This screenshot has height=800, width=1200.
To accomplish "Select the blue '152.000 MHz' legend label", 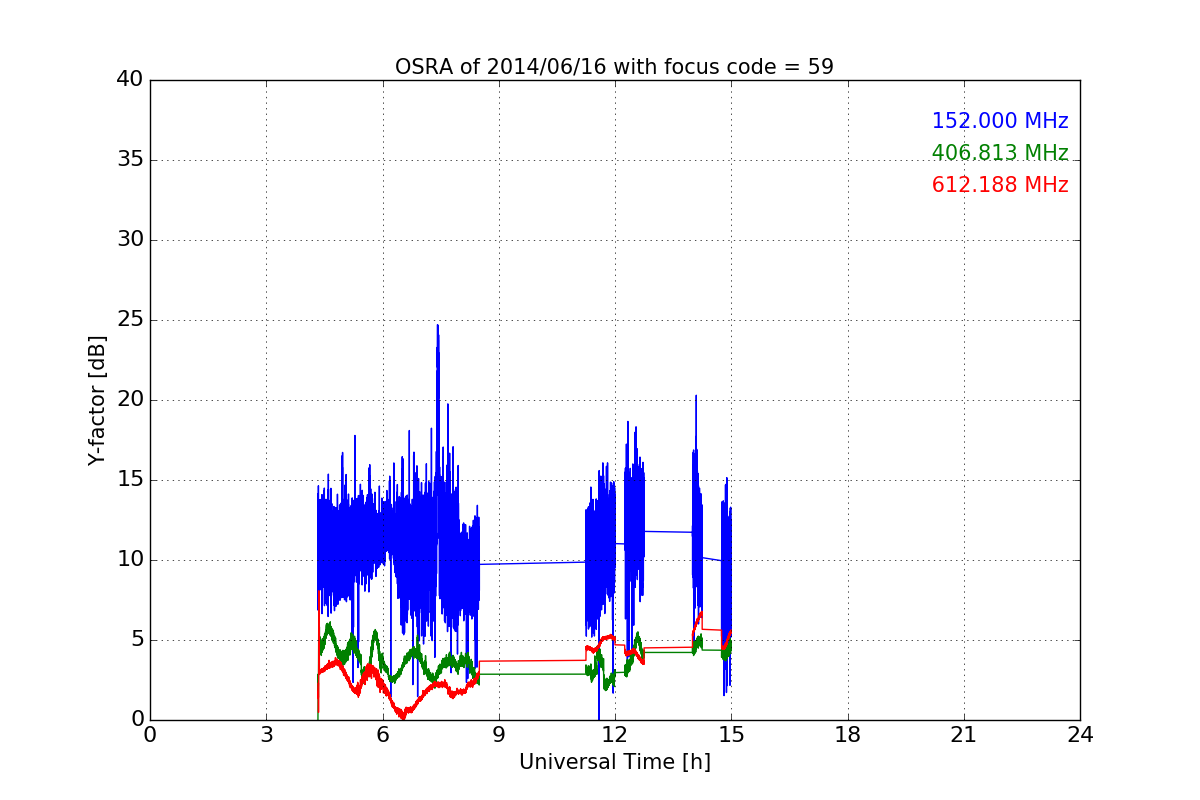I will 1000,121.
